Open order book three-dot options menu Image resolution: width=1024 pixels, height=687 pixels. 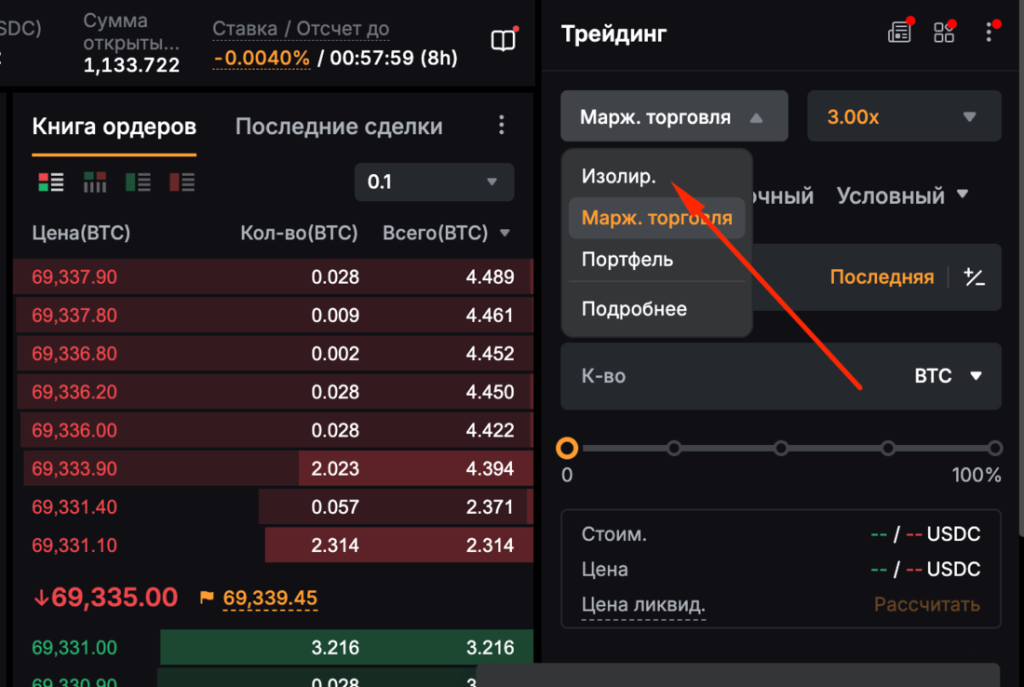click(502, 126)
